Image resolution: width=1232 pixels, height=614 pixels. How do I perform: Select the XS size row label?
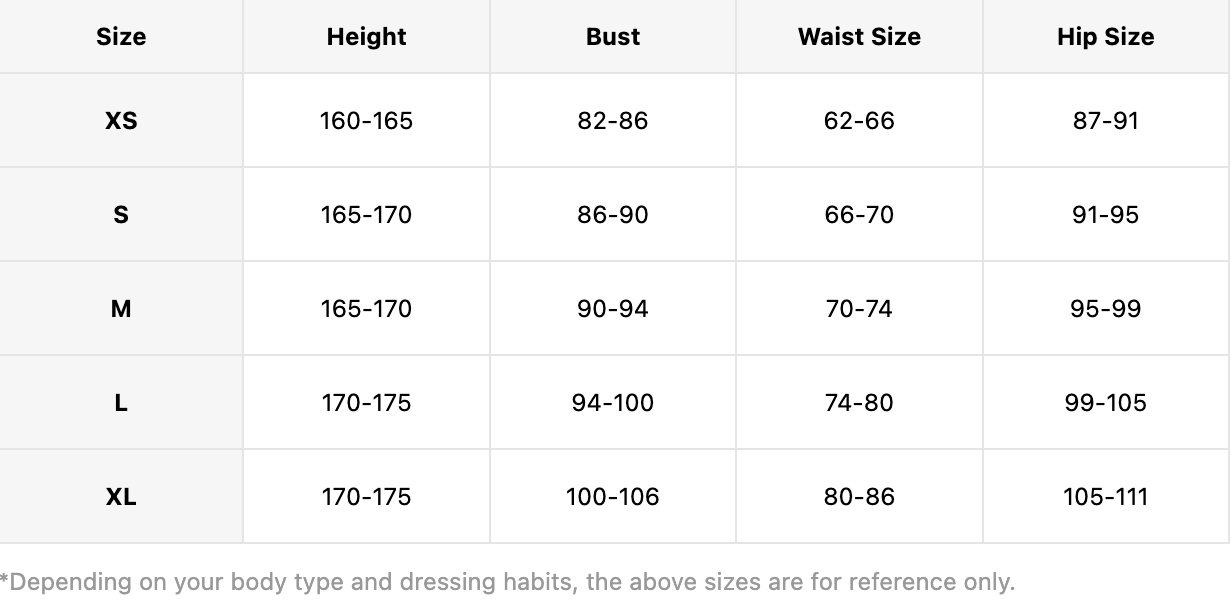(x=121, y=121)
